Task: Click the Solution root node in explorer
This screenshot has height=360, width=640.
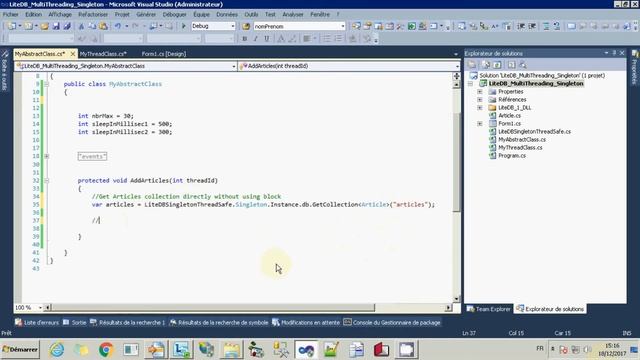Action: [542, 76]
